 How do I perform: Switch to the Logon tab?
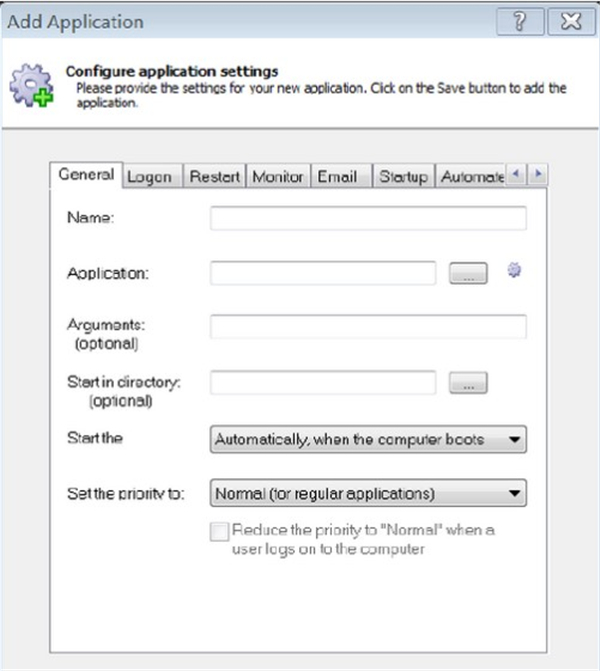point(150,176)
